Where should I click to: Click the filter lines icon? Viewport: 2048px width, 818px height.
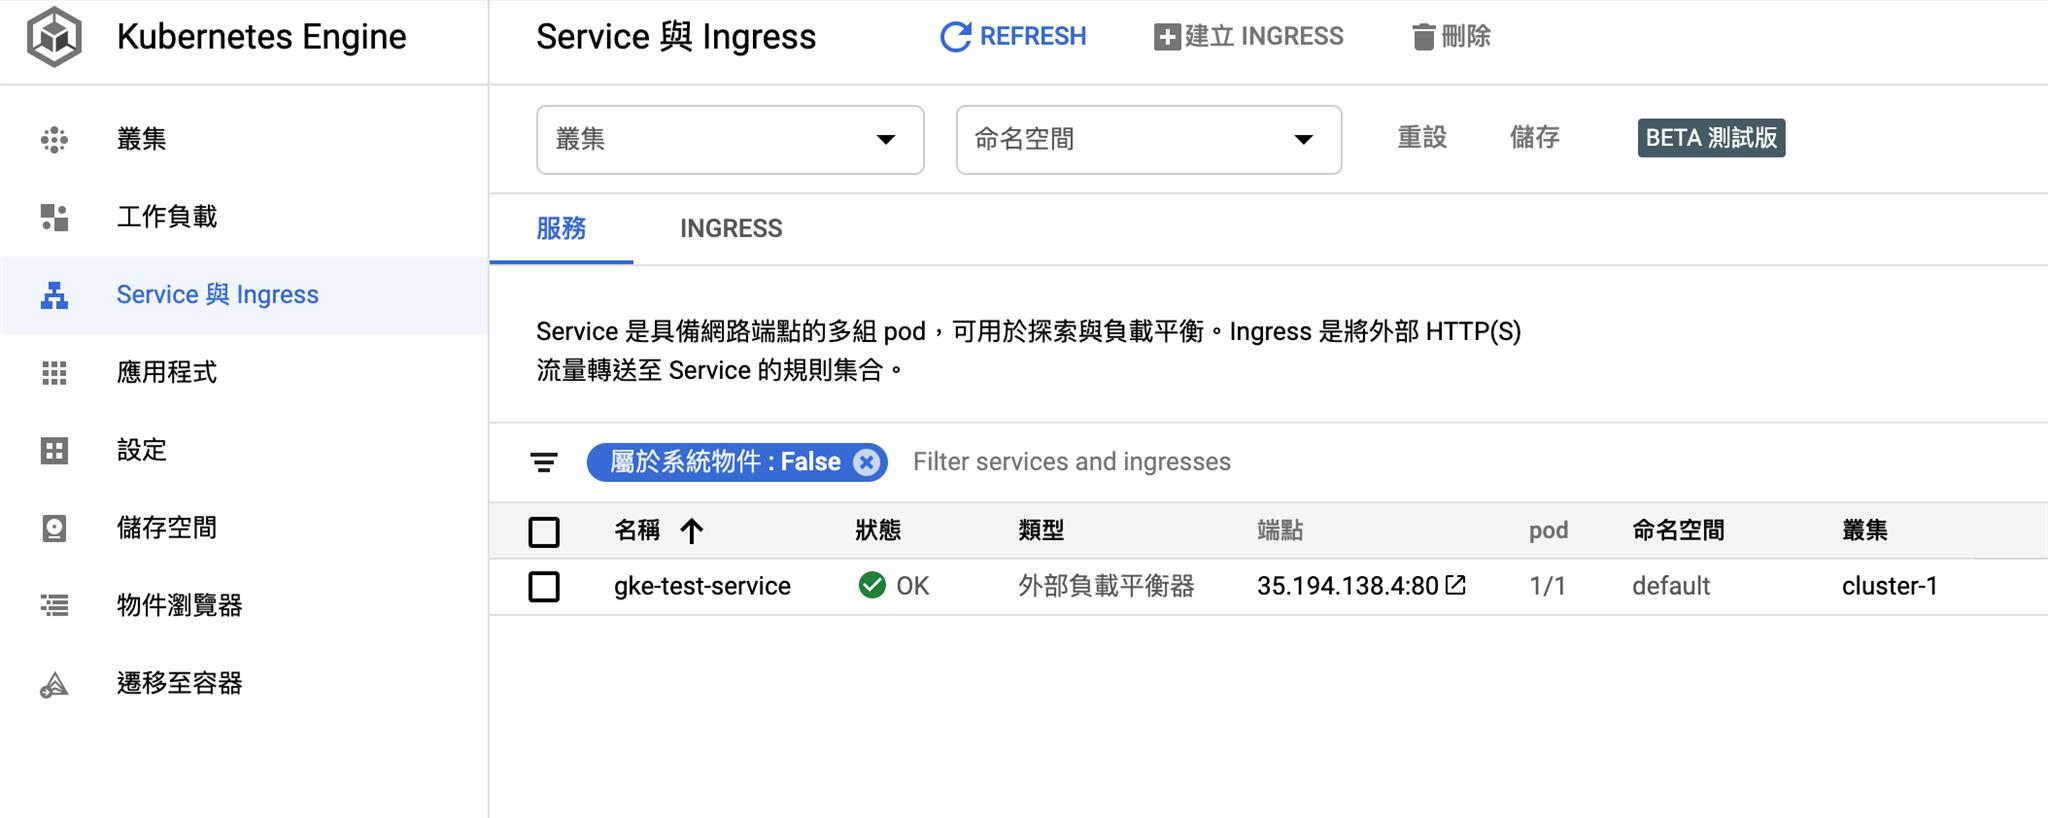tap(544, 462)
